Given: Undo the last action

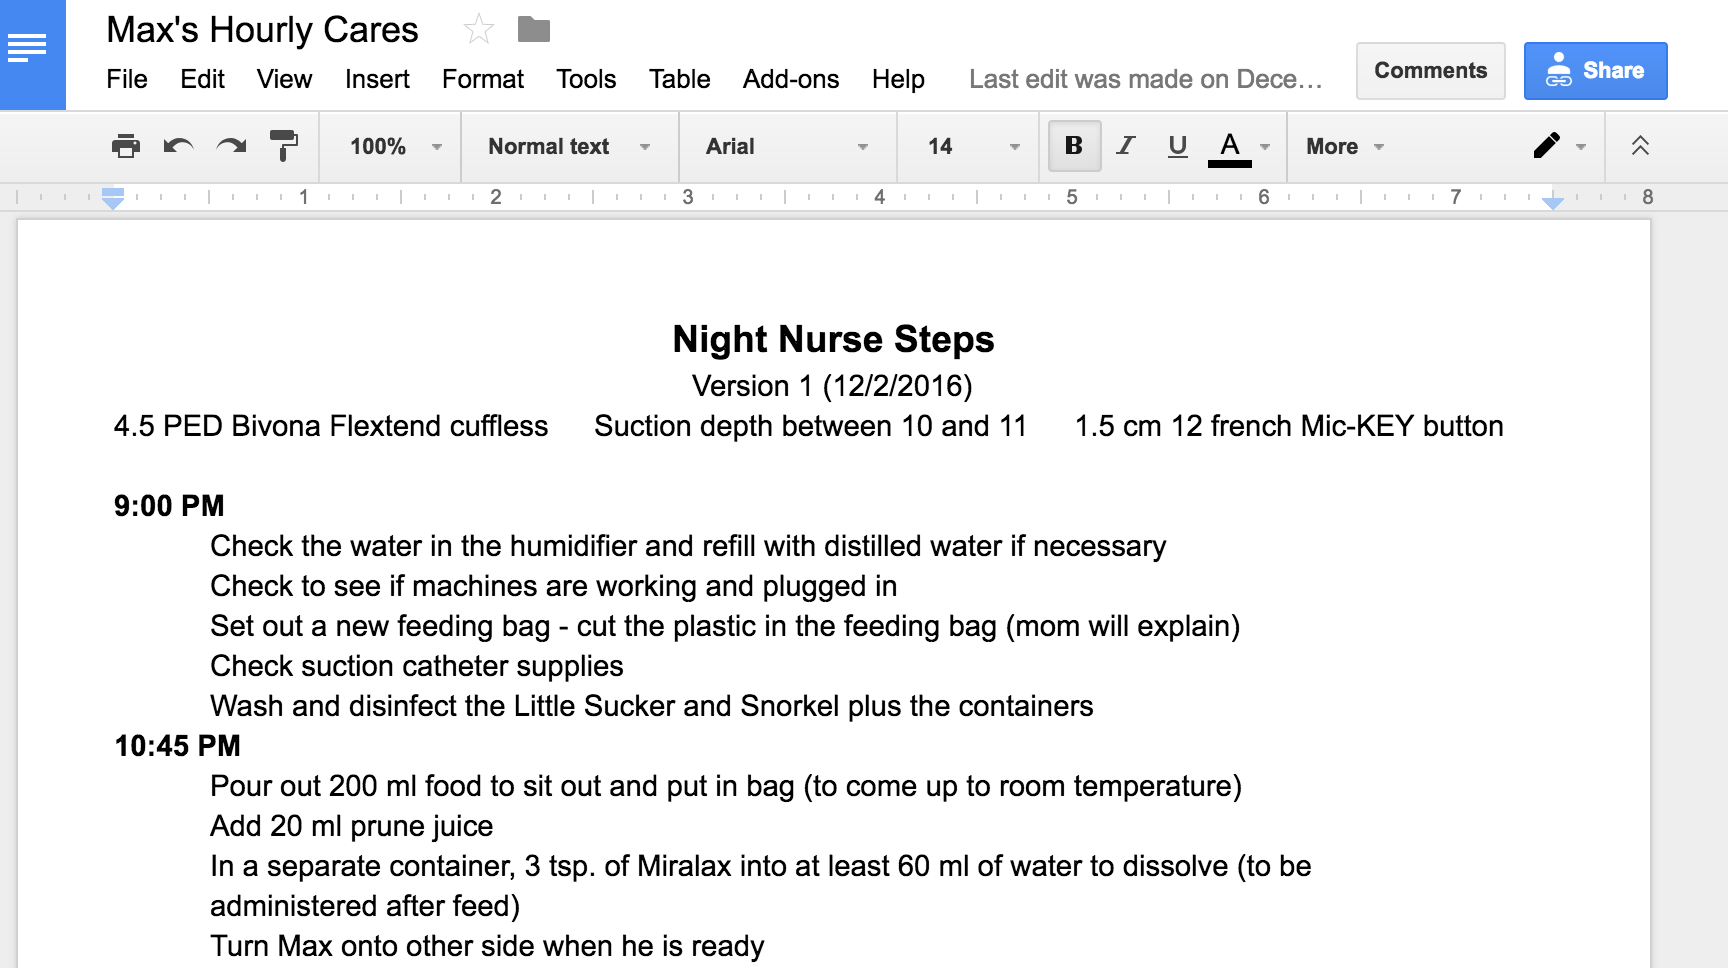Looking at the screenshot, I should pyautogui.click(x=178, y=146).
